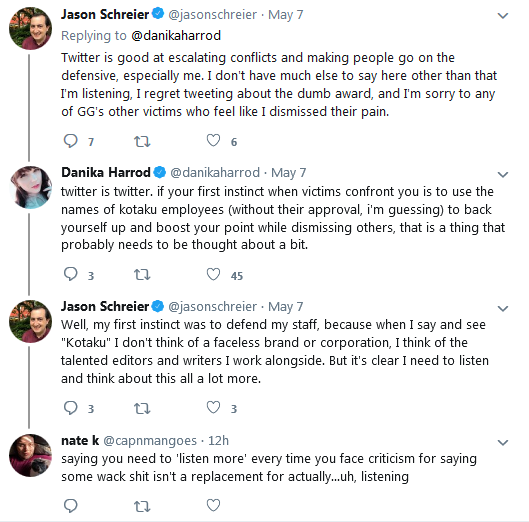Open Danika Harrod's profile picture

30,187
